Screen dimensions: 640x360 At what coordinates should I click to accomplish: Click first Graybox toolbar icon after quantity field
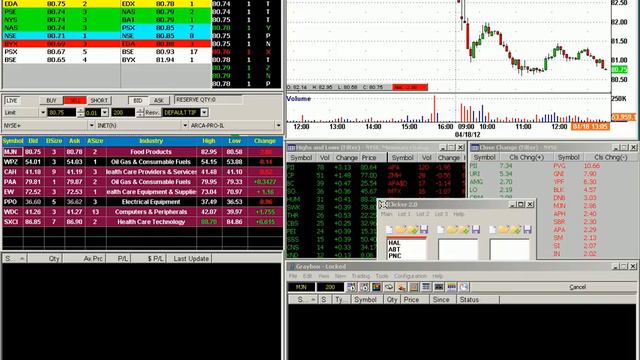coord(351,287)
